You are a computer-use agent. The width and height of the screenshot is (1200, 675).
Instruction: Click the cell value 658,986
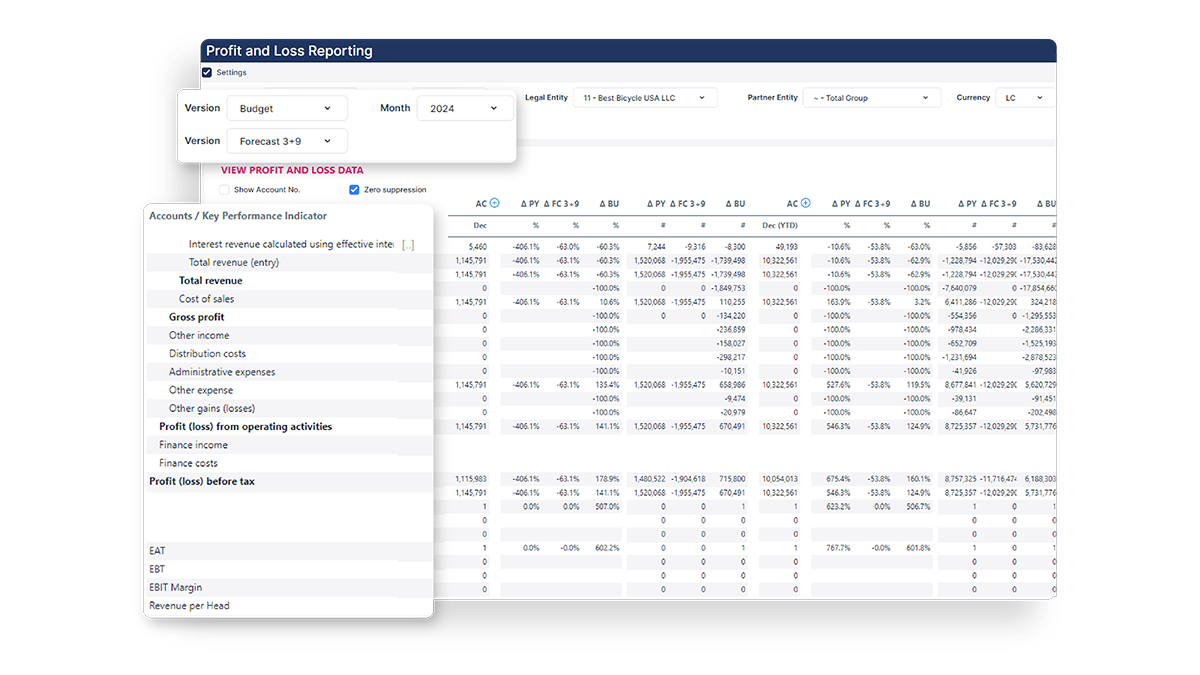pos(732,385)
